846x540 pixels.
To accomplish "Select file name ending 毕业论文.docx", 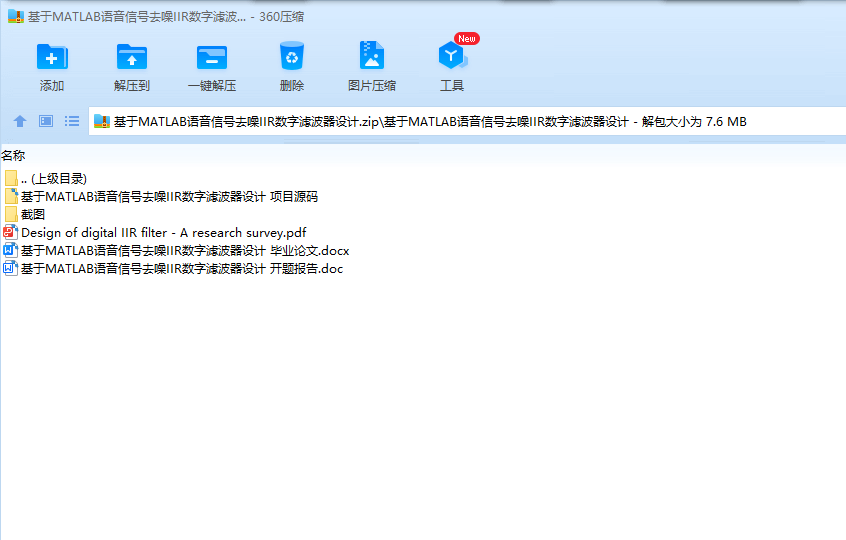I will coord(185,250).
